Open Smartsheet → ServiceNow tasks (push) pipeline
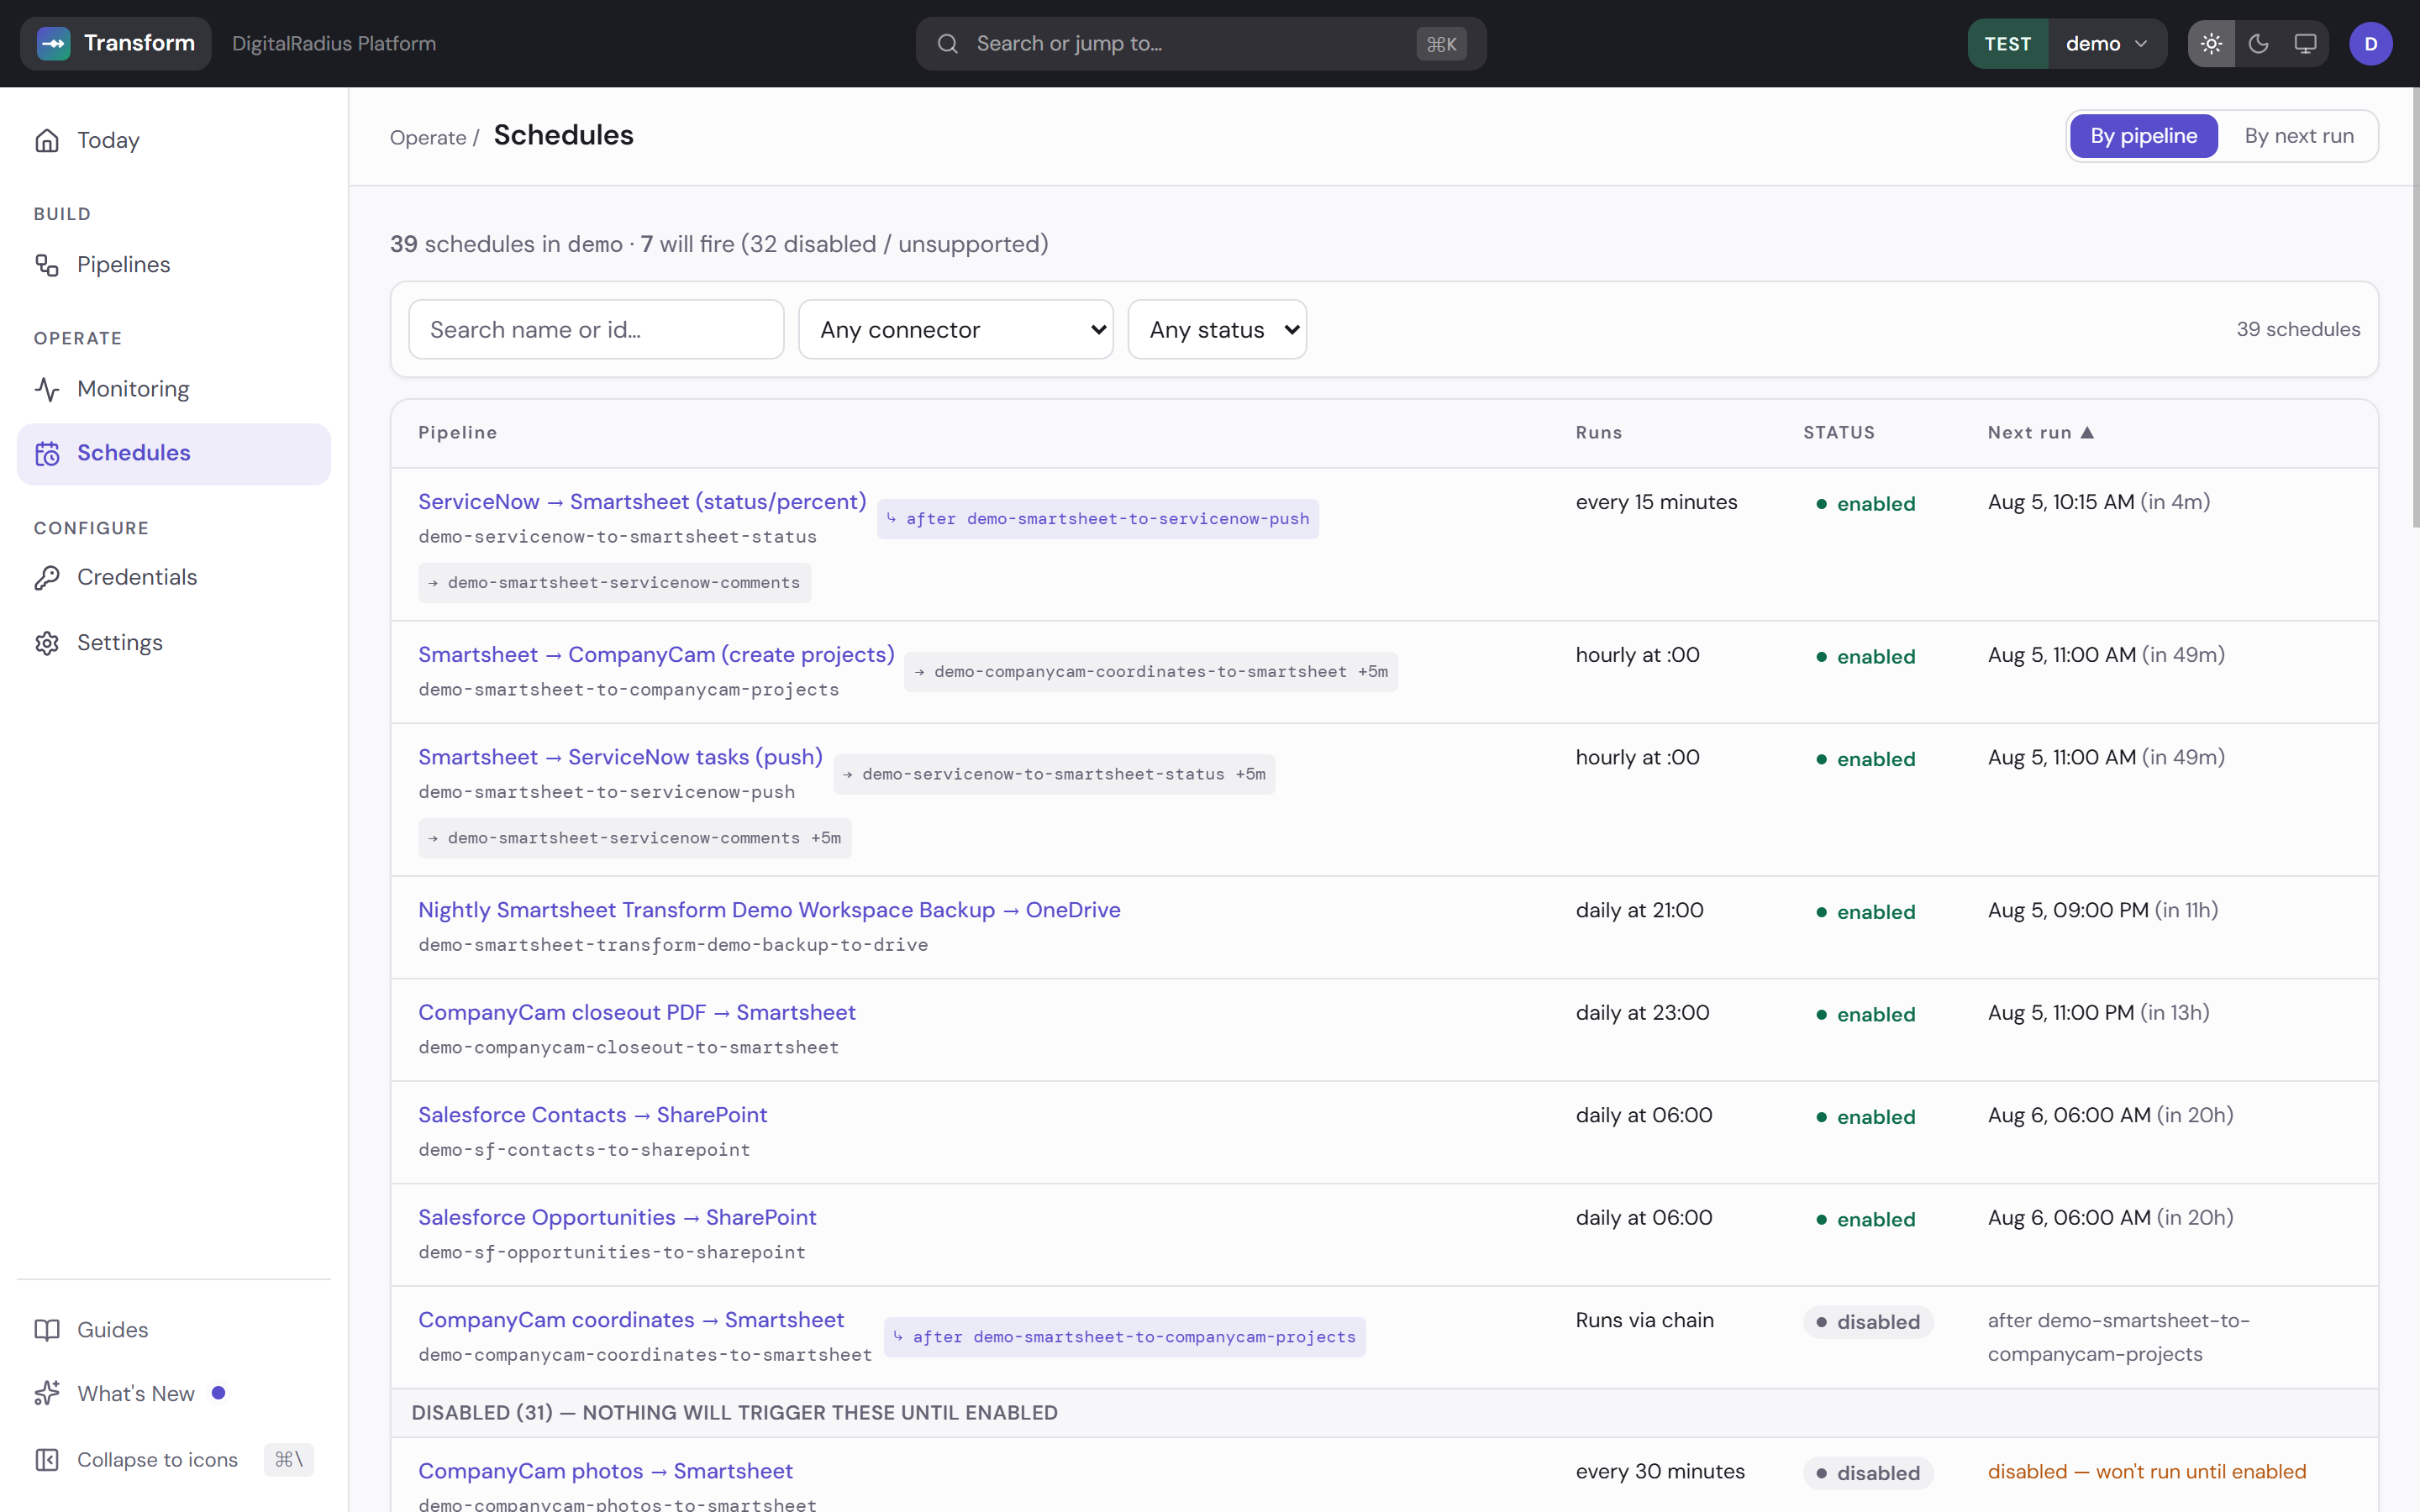Viewport: 2420px width, 1512px height. 620,757
